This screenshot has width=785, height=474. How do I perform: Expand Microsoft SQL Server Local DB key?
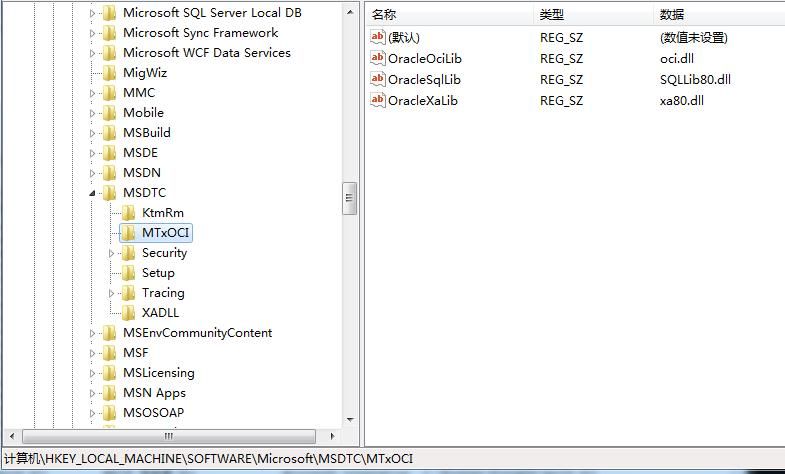(92, 13)
